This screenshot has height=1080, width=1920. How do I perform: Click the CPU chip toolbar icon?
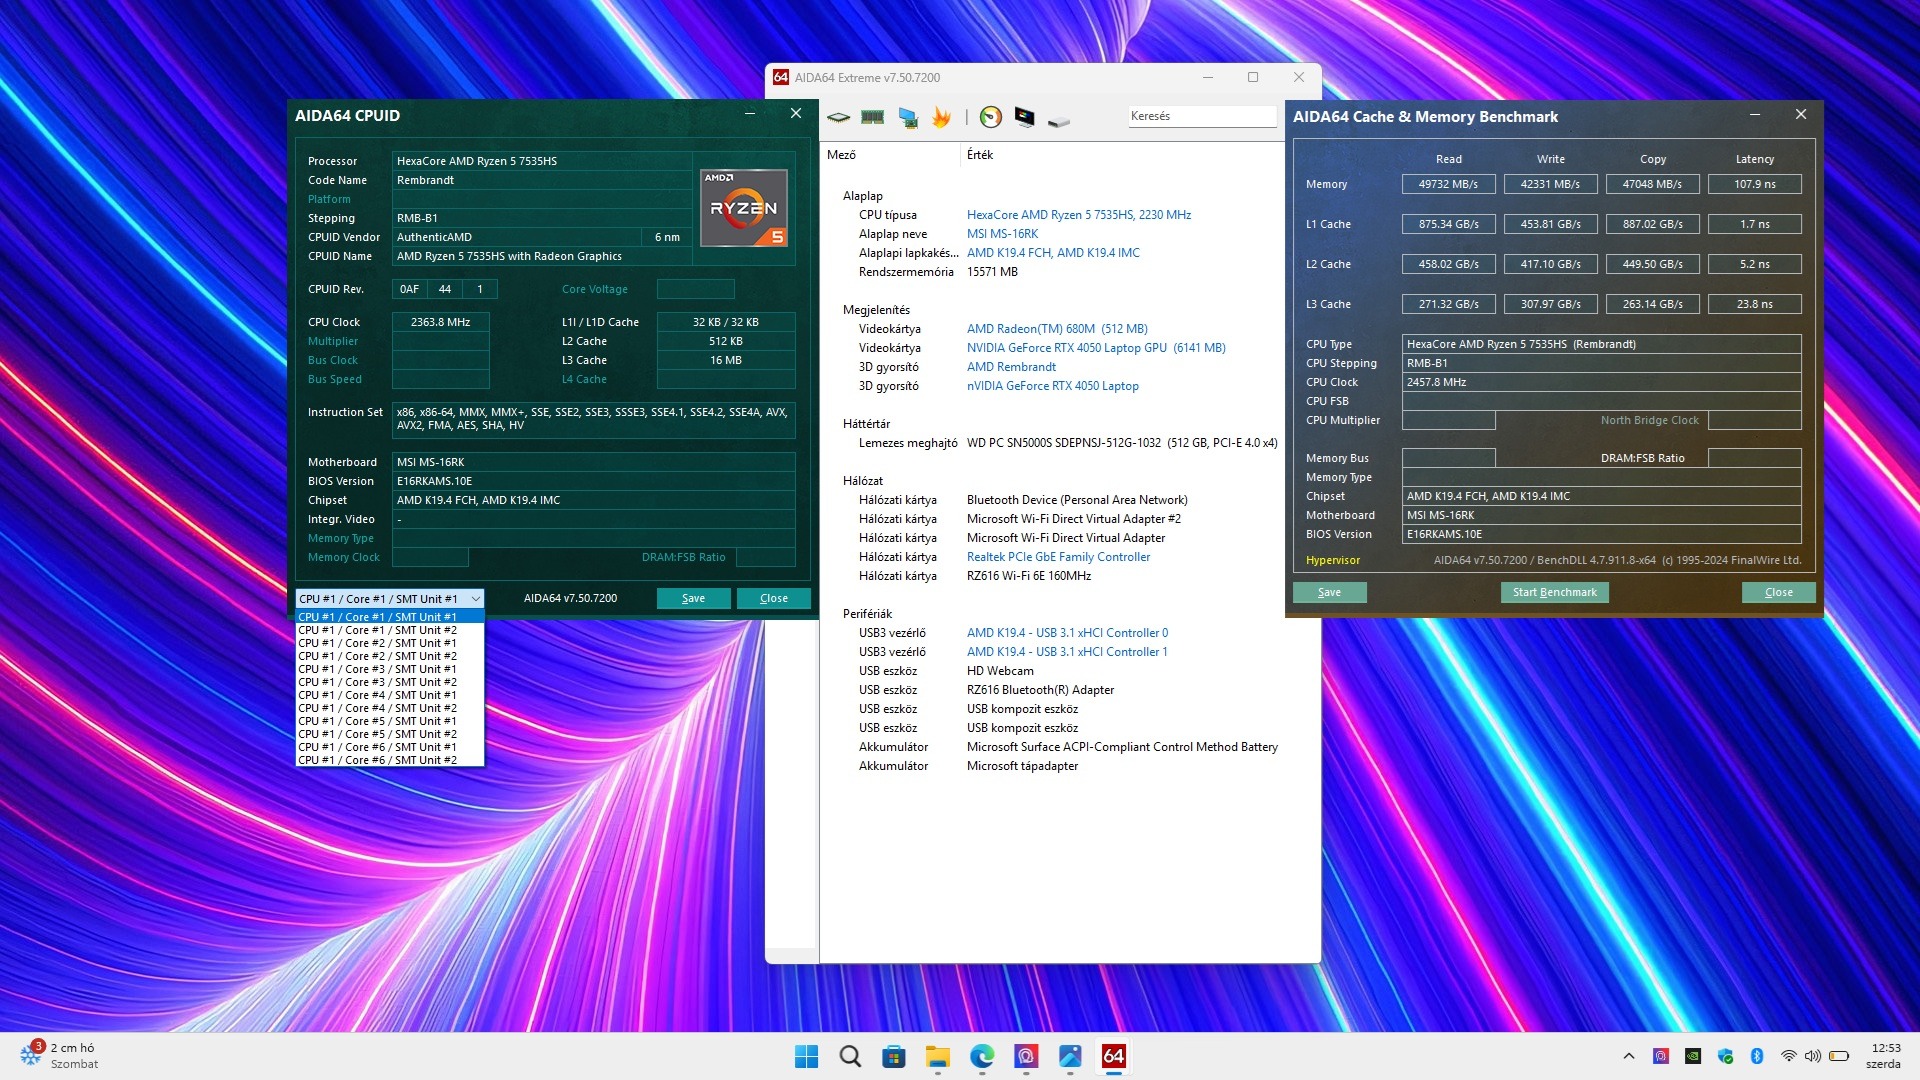pyautogui.click(x=839, y=118)
